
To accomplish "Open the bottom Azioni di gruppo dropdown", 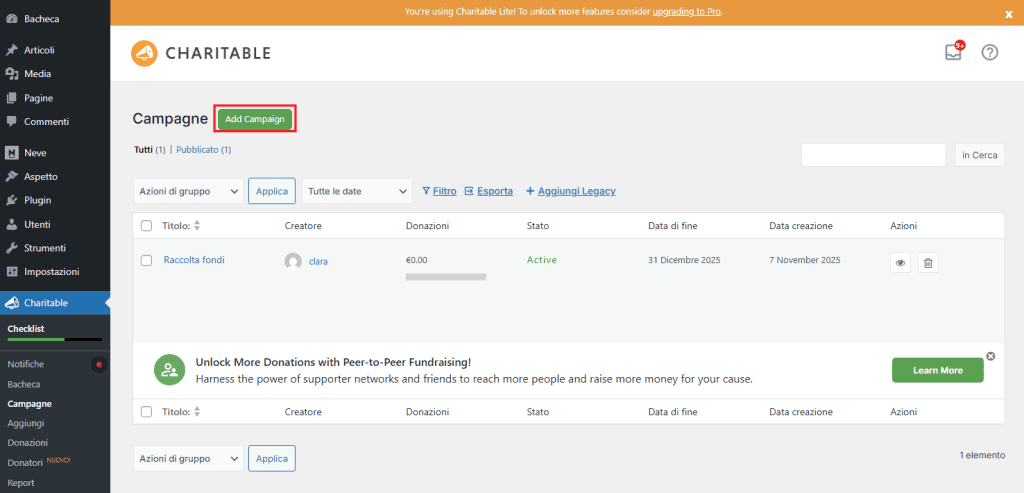I will point(188,458).
